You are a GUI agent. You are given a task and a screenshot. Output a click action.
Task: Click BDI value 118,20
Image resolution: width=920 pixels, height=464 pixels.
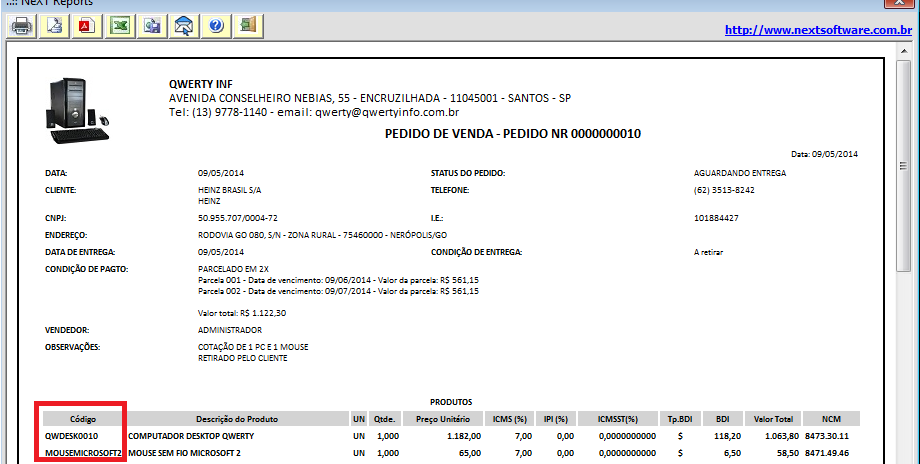click(x=729, y=436)
